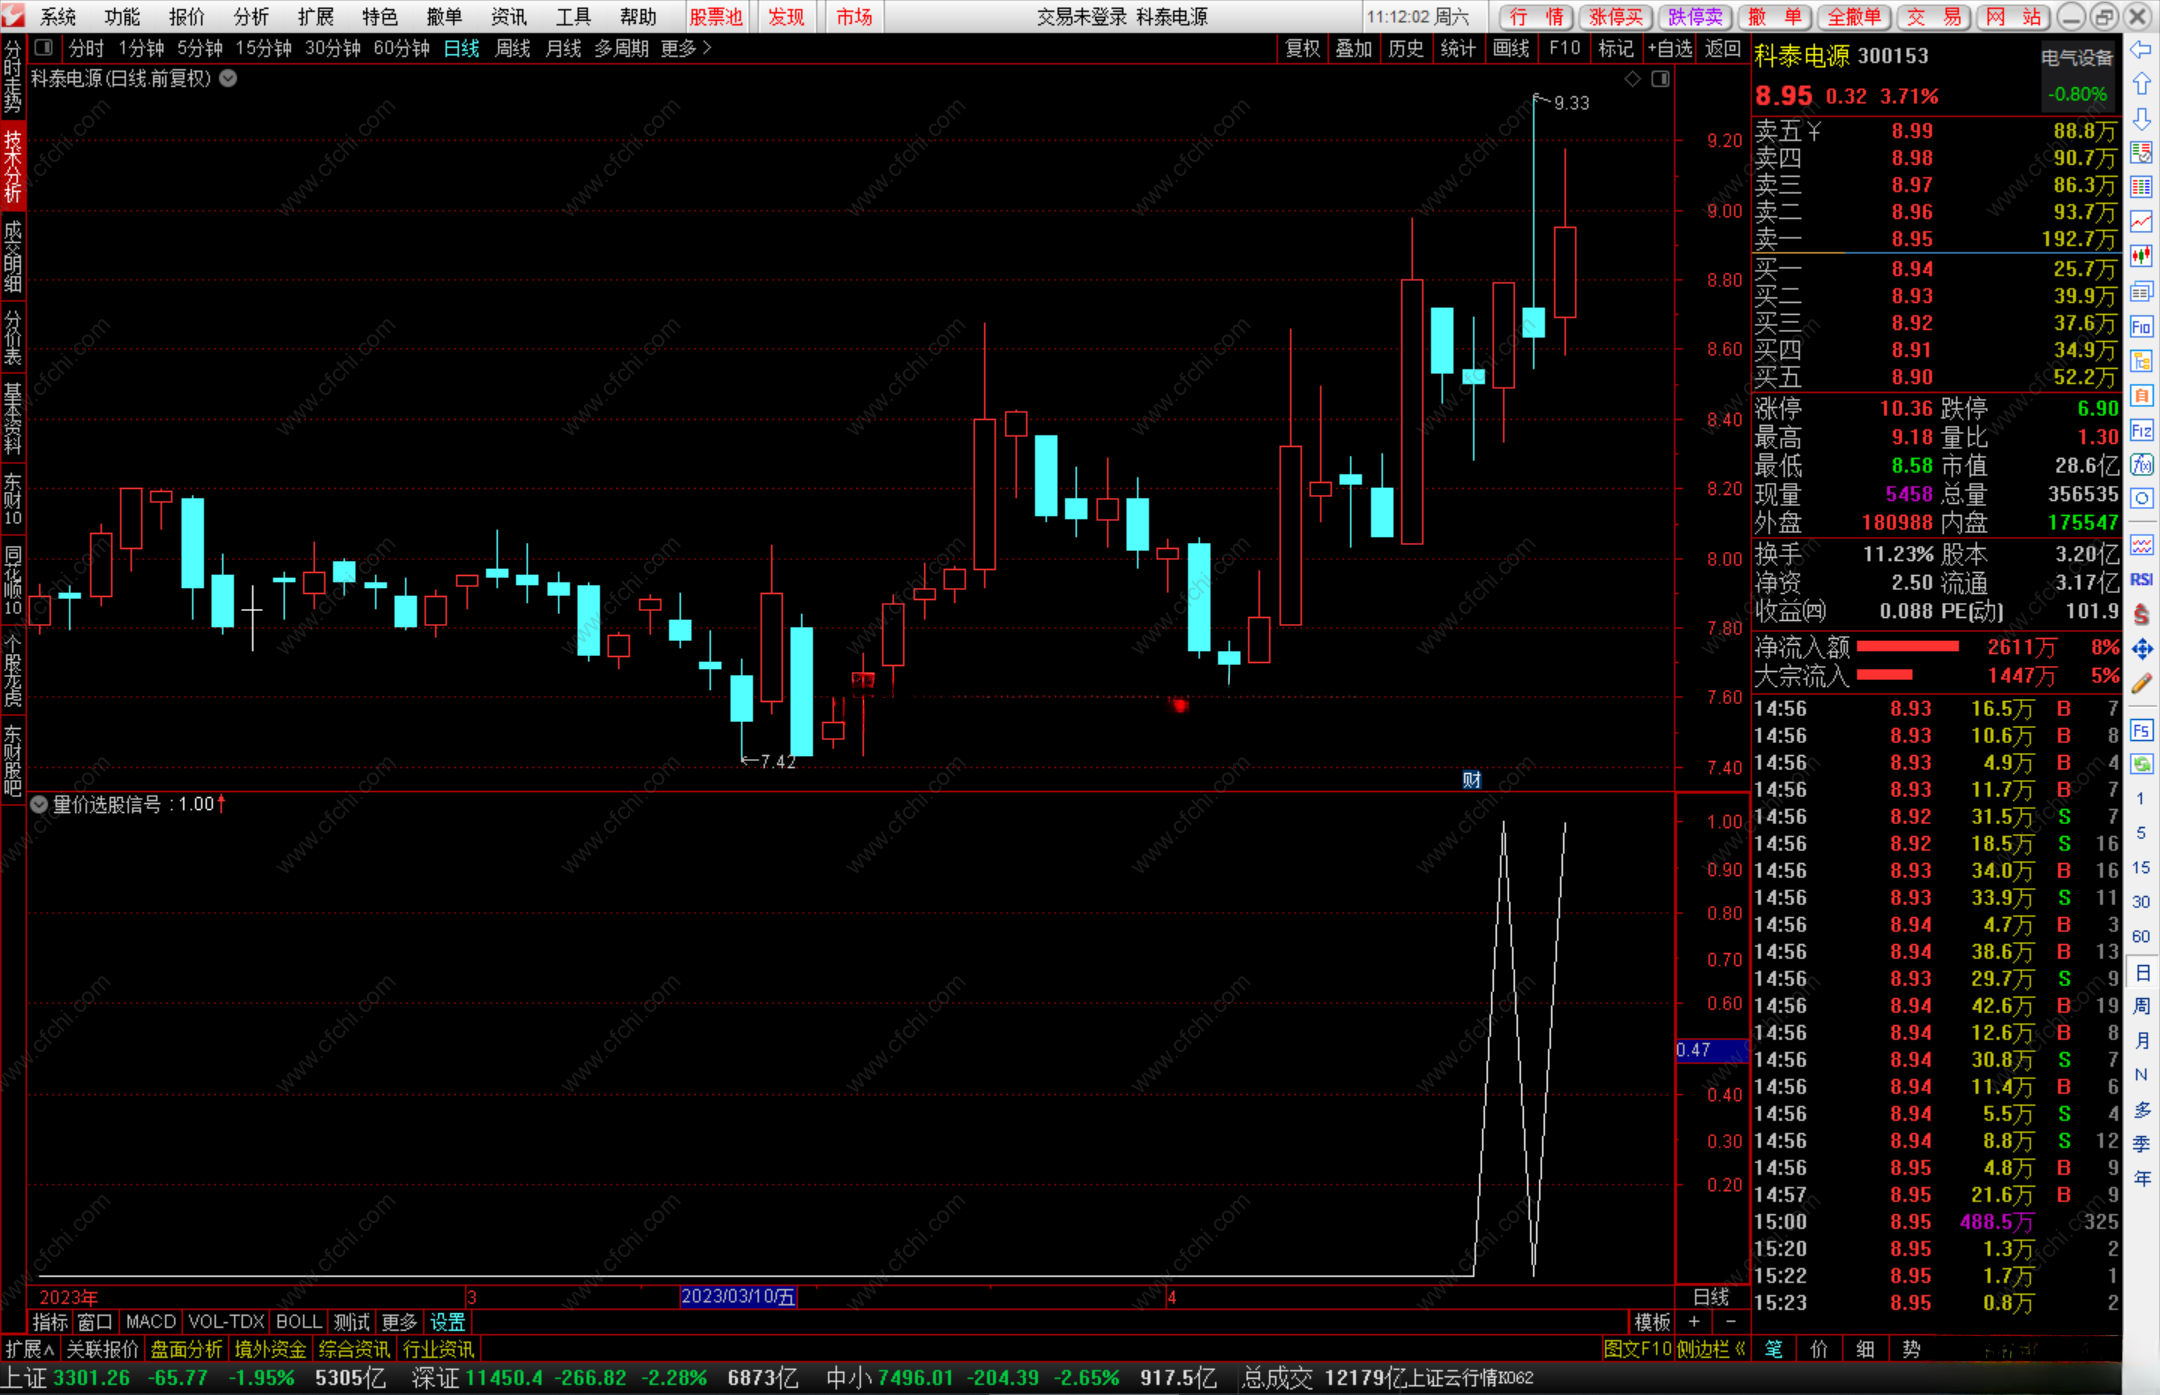Toggle the 侧边栏 sidebar collapse button
The height and width of the screenshot is (1395, 2160).
1711,1349
